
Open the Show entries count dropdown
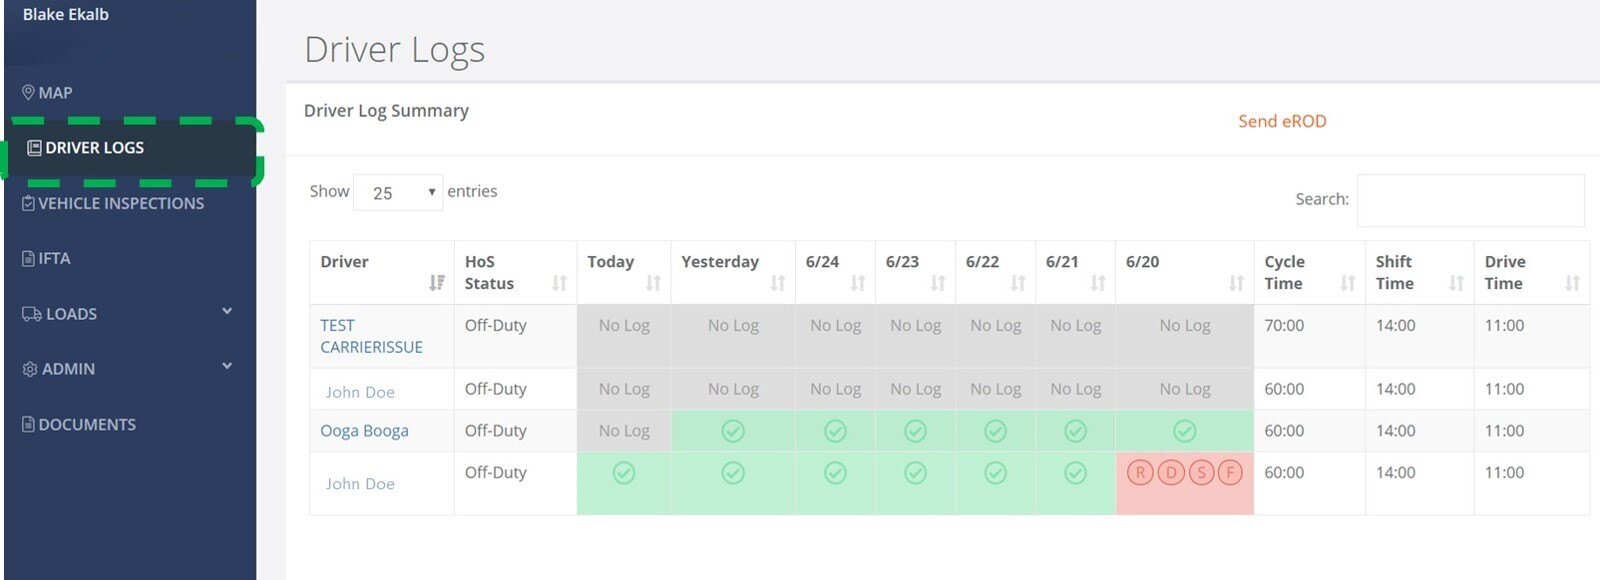pyautogui.click(x=398, y=192)
